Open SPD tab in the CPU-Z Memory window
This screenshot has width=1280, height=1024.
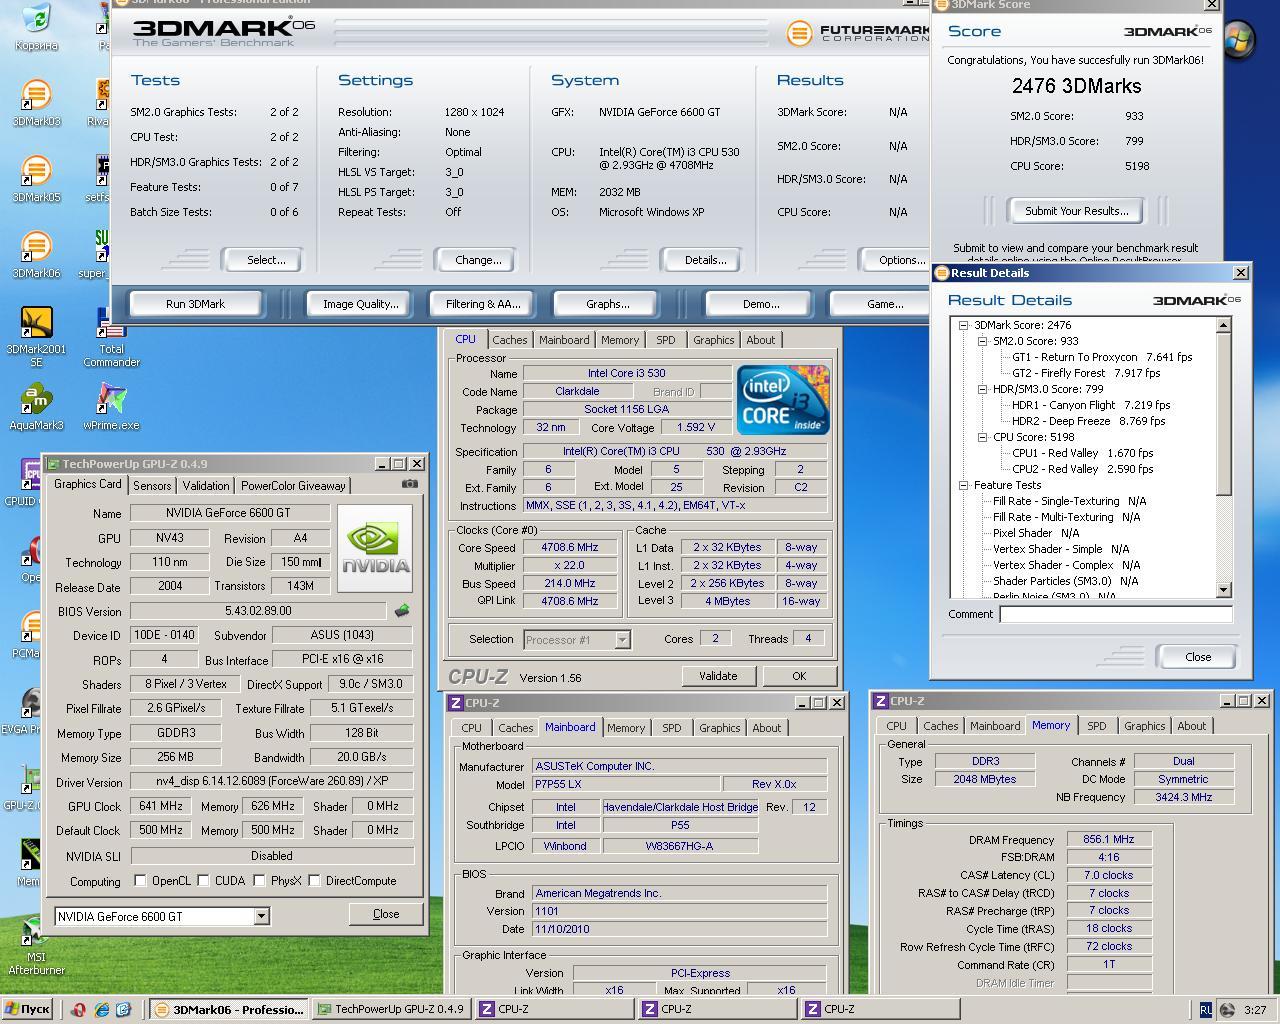click(x=1097, y=726)
